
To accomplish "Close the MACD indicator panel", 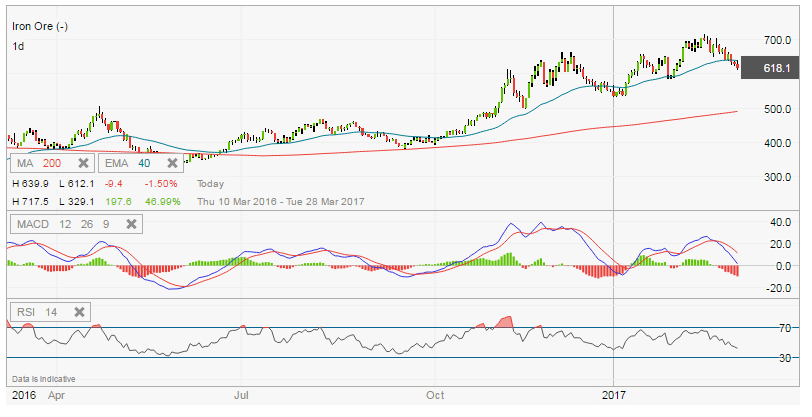I will (132, 224).
